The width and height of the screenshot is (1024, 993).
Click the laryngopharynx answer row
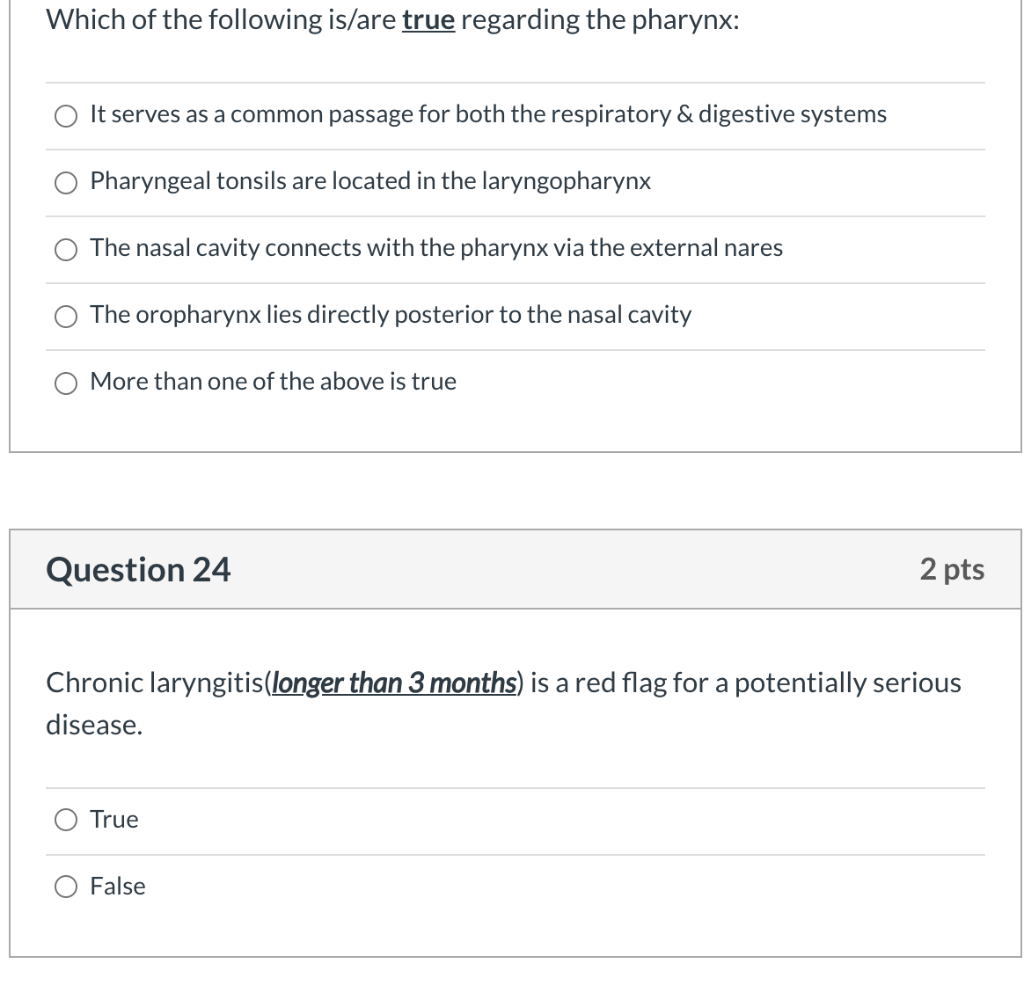[370, 181]
